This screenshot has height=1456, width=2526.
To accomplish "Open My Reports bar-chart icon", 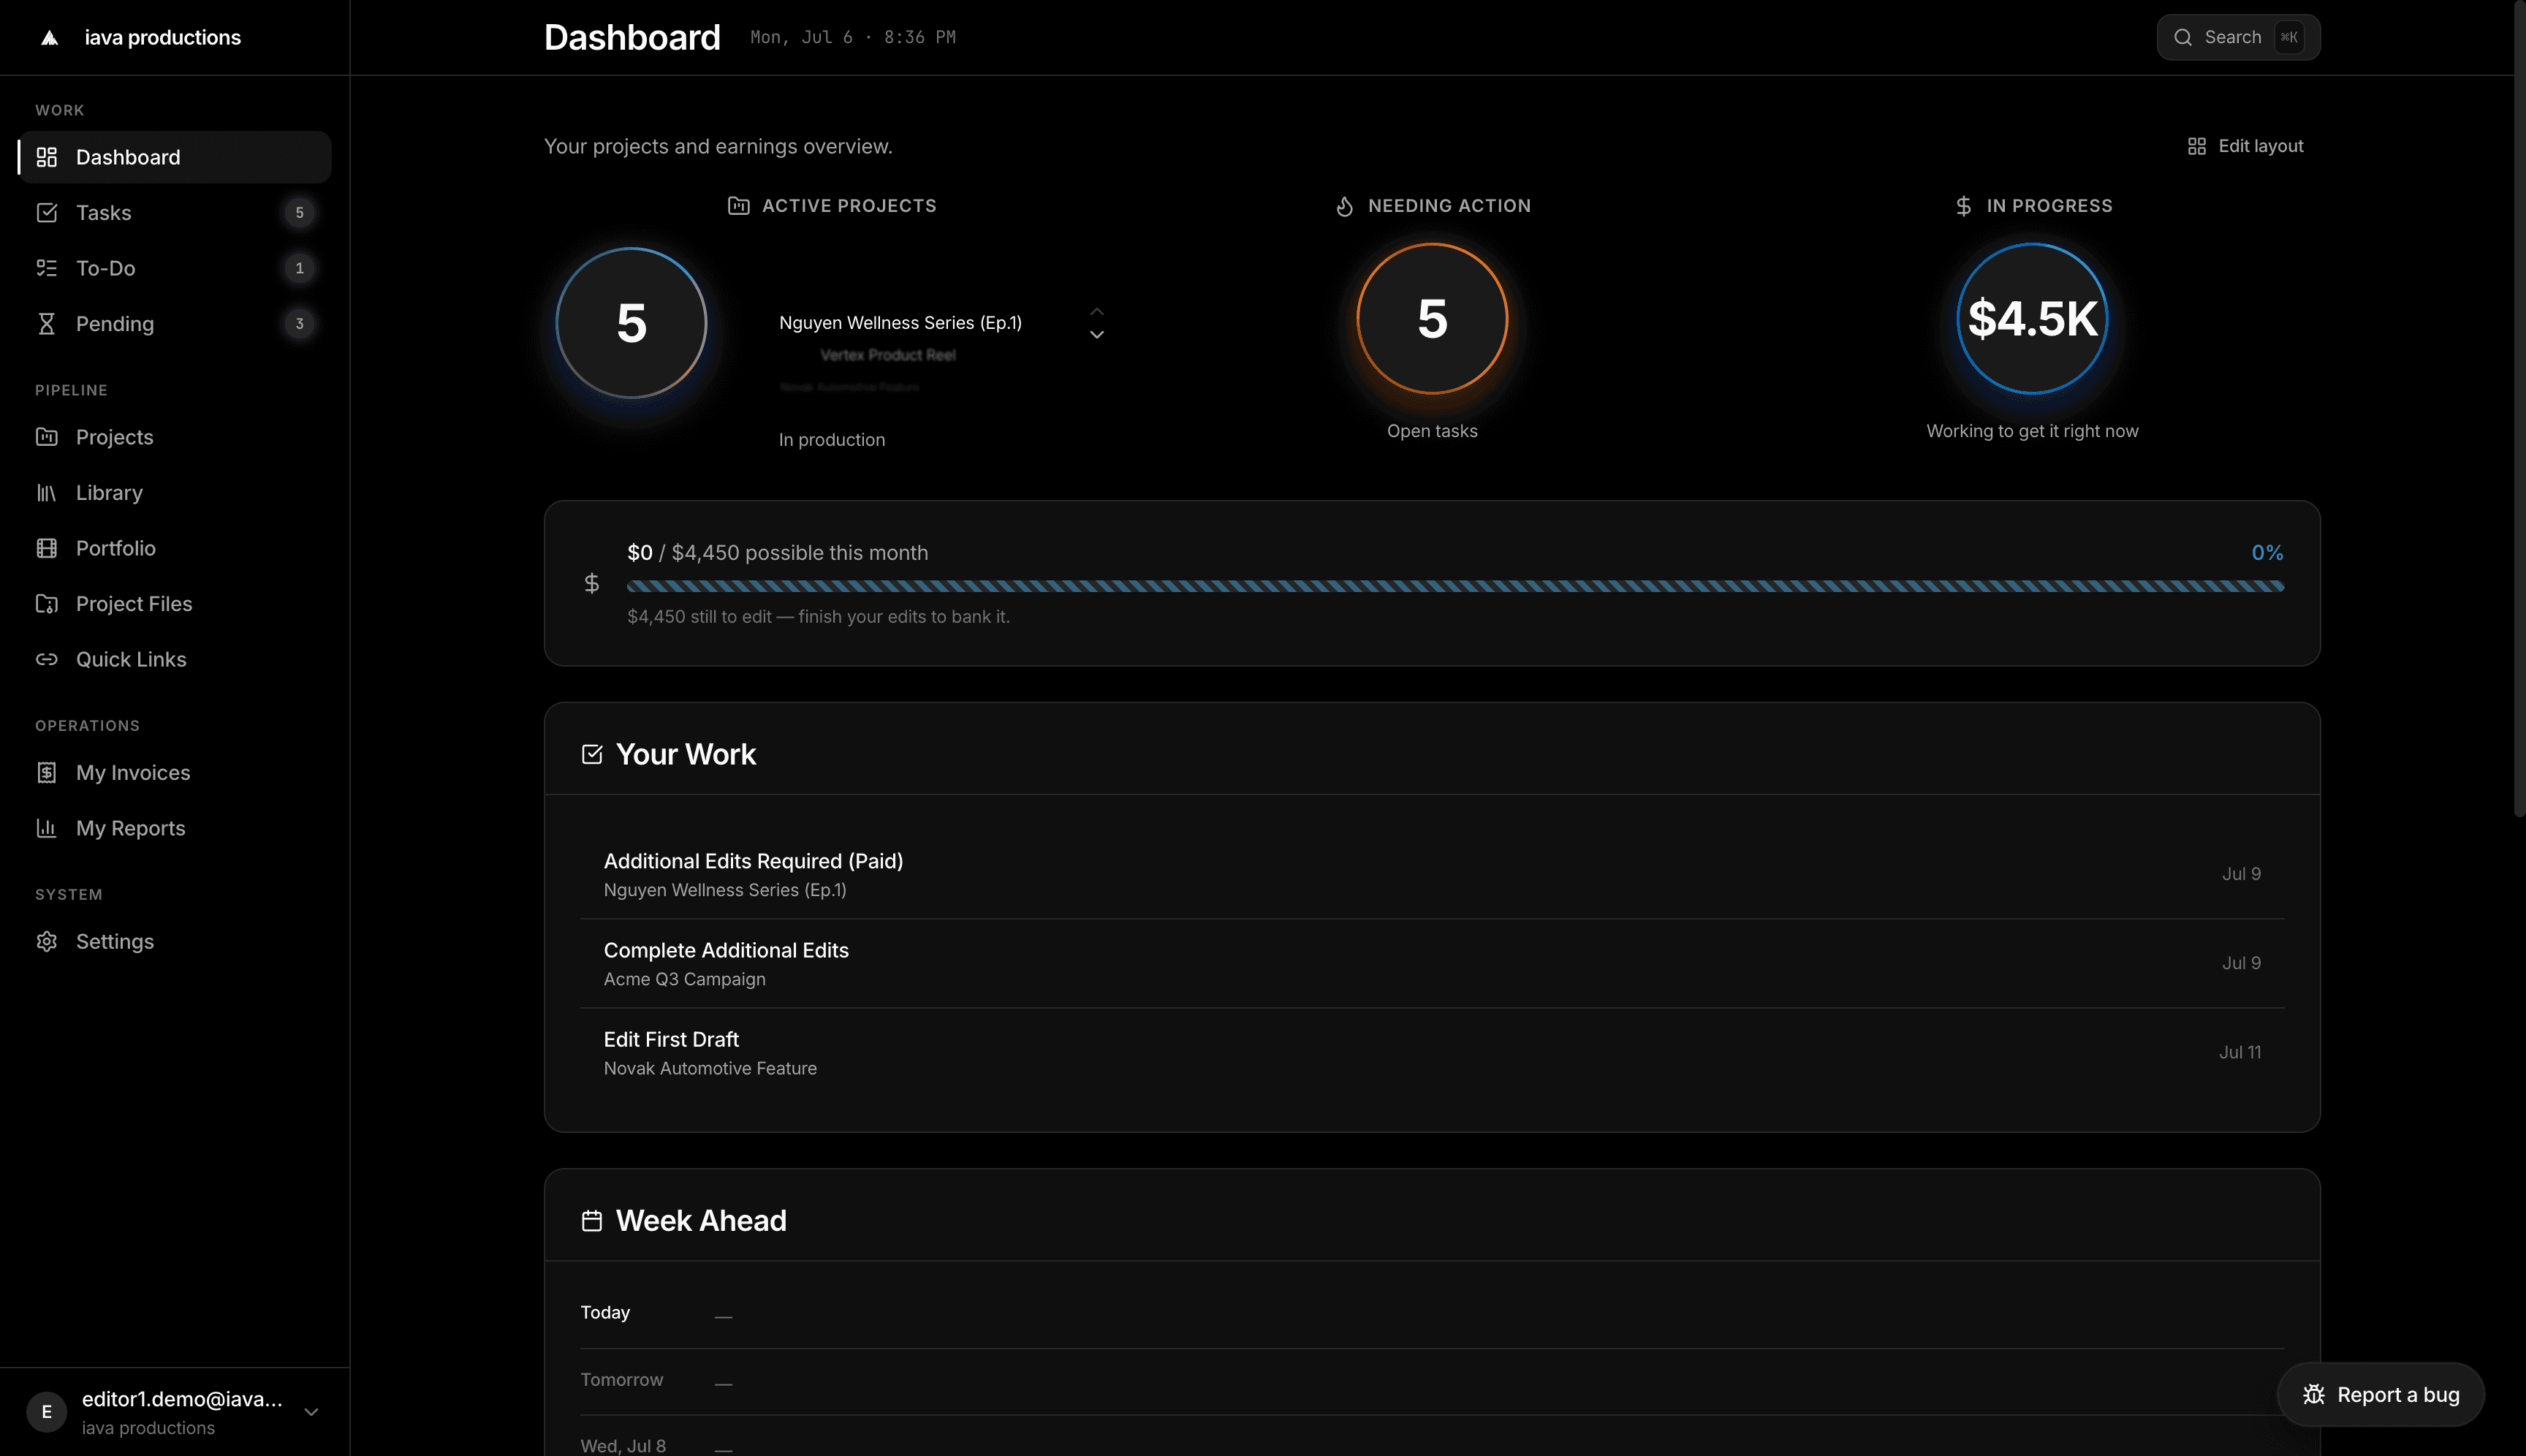I will point(47,828).
